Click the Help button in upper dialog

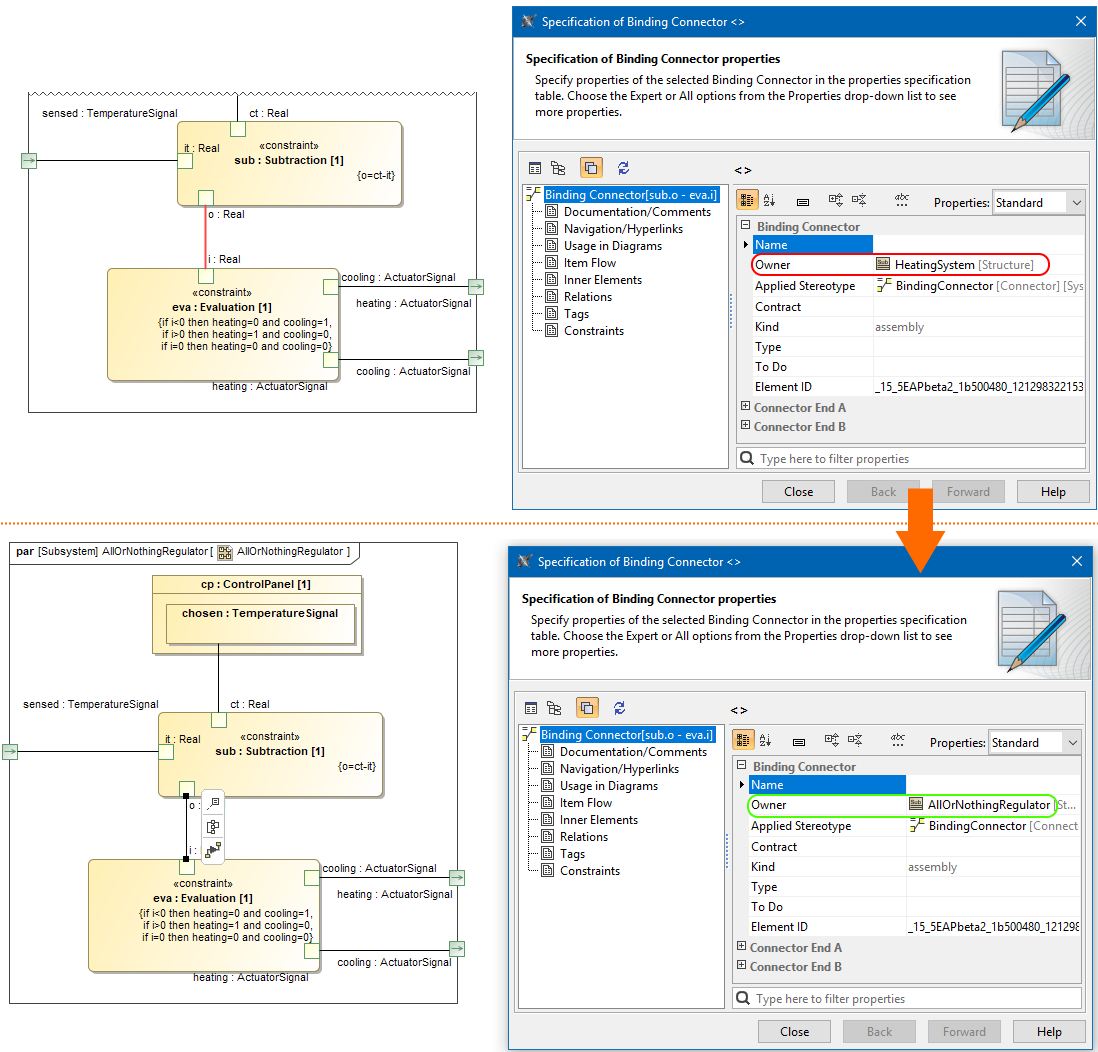click(1052, 492)
